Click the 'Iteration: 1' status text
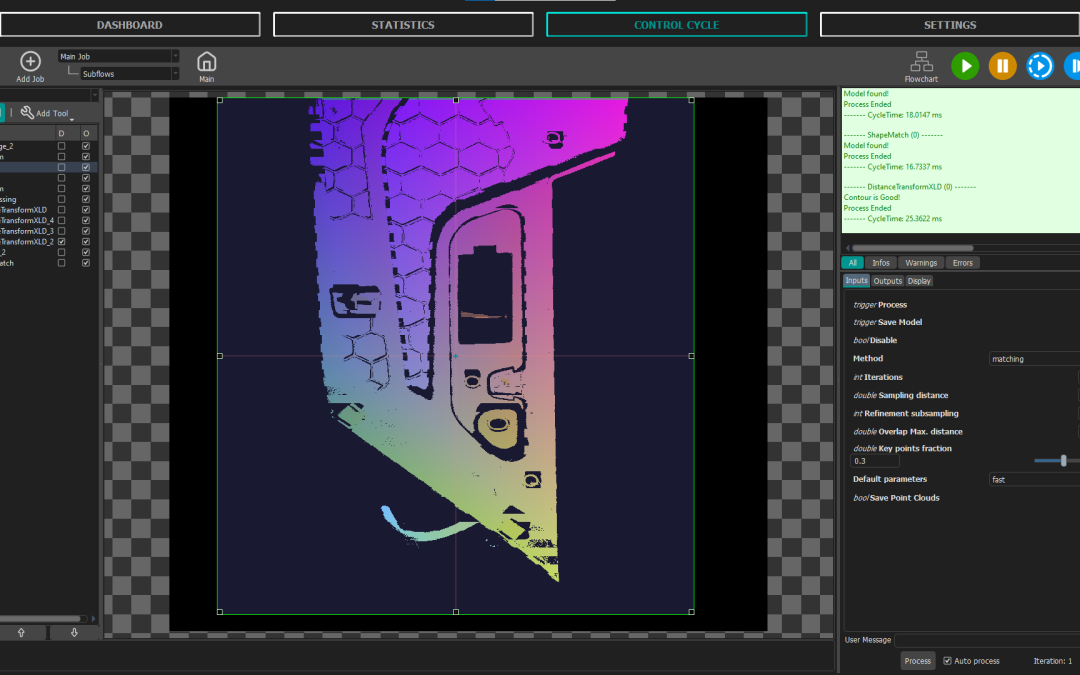Viewport: 1080px width, 675px height. (x=1052, y=661)
